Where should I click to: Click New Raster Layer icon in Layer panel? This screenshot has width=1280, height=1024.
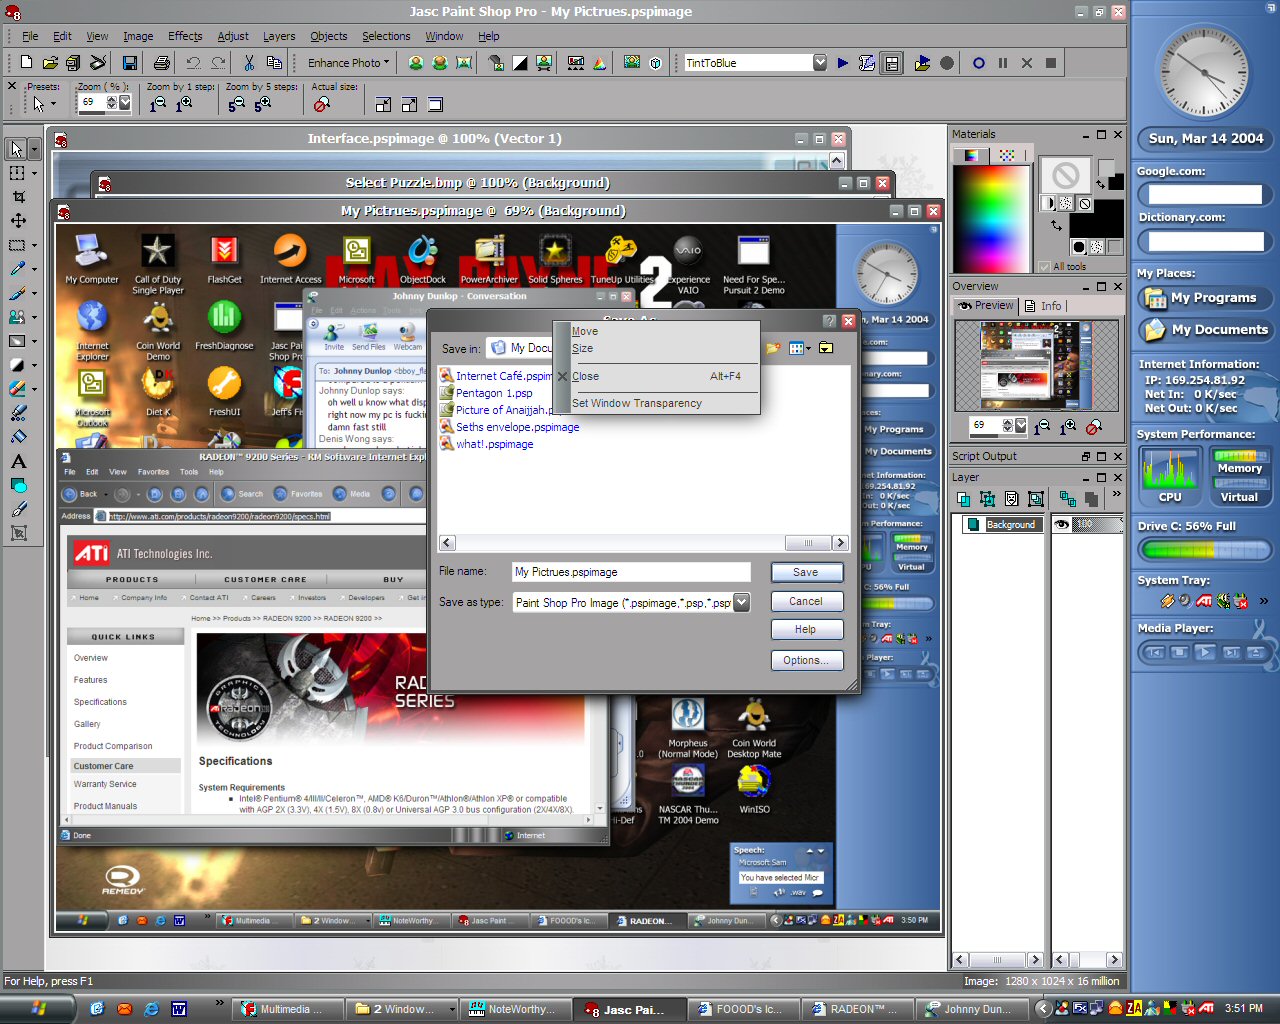(x=964, y=499)
